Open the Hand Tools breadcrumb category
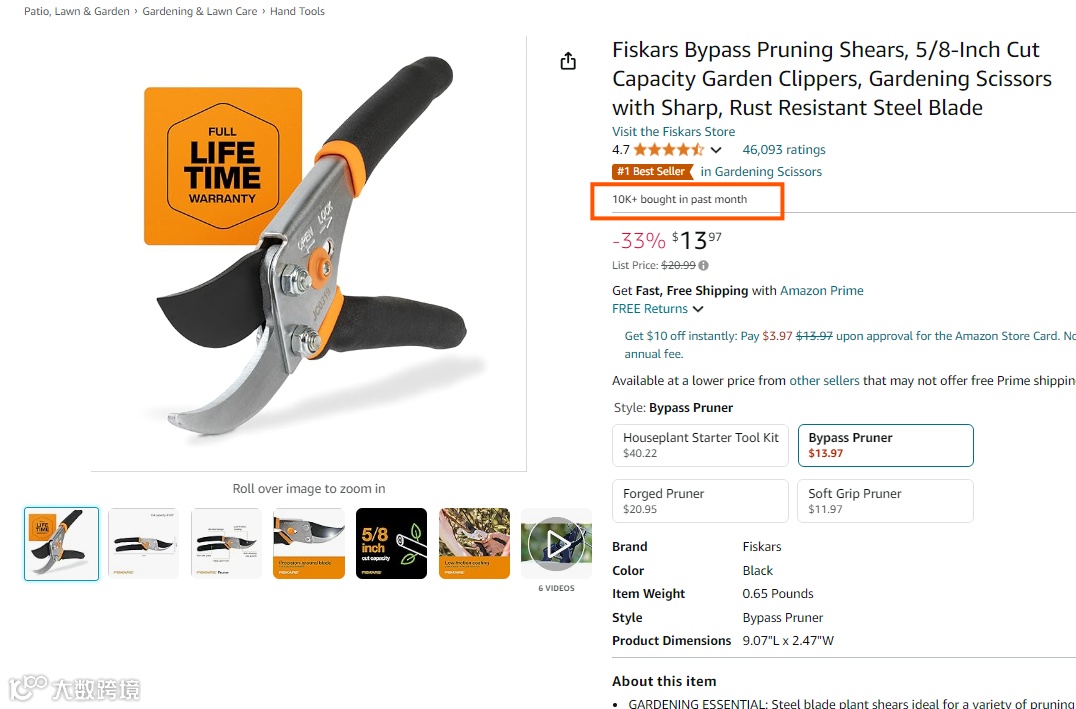 [298, 12]
